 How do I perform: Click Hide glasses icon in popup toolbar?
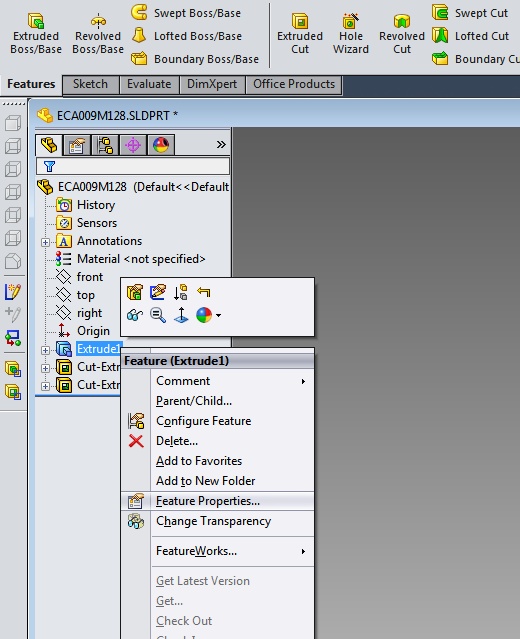click(134, 315)
